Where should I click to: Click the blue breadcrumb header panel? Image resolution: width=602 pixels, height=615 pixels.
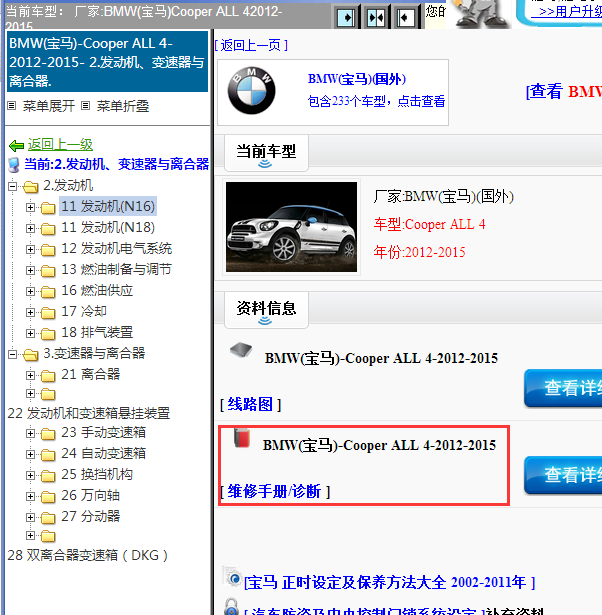coord(107,62)
